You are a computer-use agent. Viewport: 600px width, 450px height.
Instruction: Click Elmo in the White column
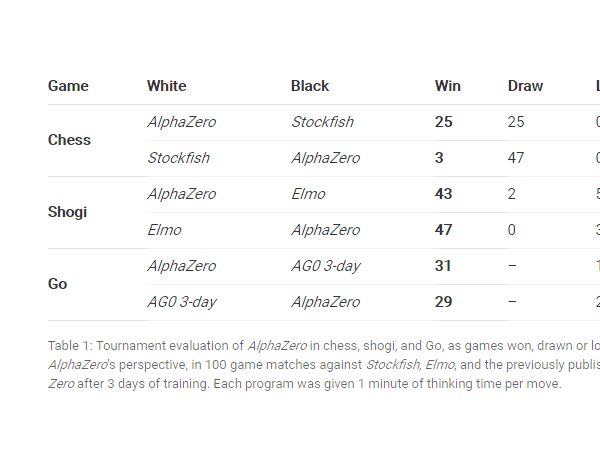[164, 230]
